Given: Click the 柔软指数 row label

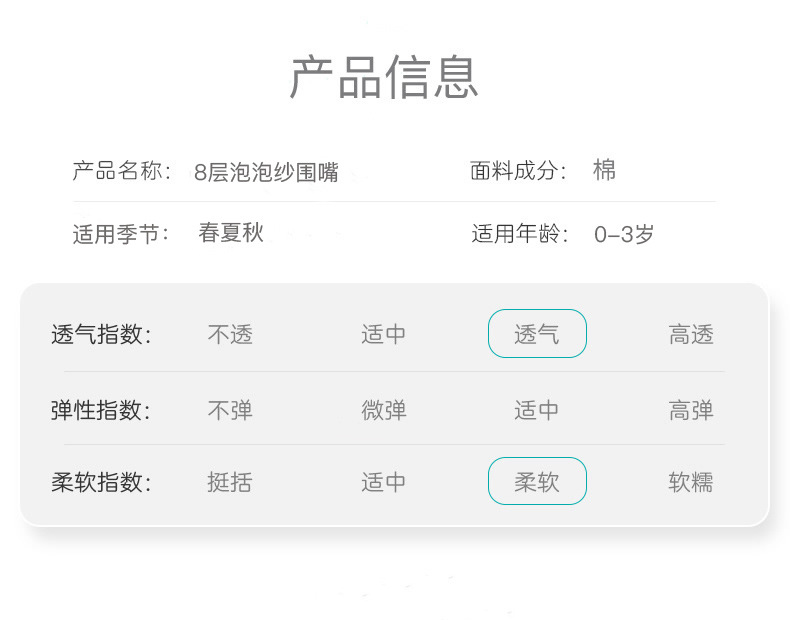Looking at the screenshot, I should click(x=101, y=482).
